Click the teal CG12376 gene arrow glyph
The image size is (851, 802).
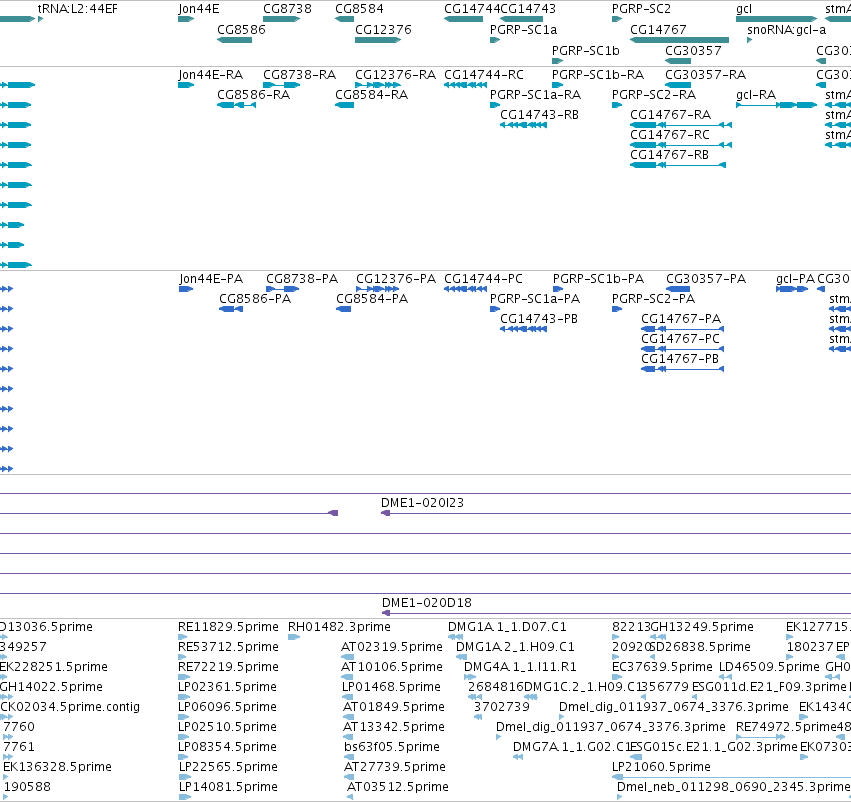378,40
